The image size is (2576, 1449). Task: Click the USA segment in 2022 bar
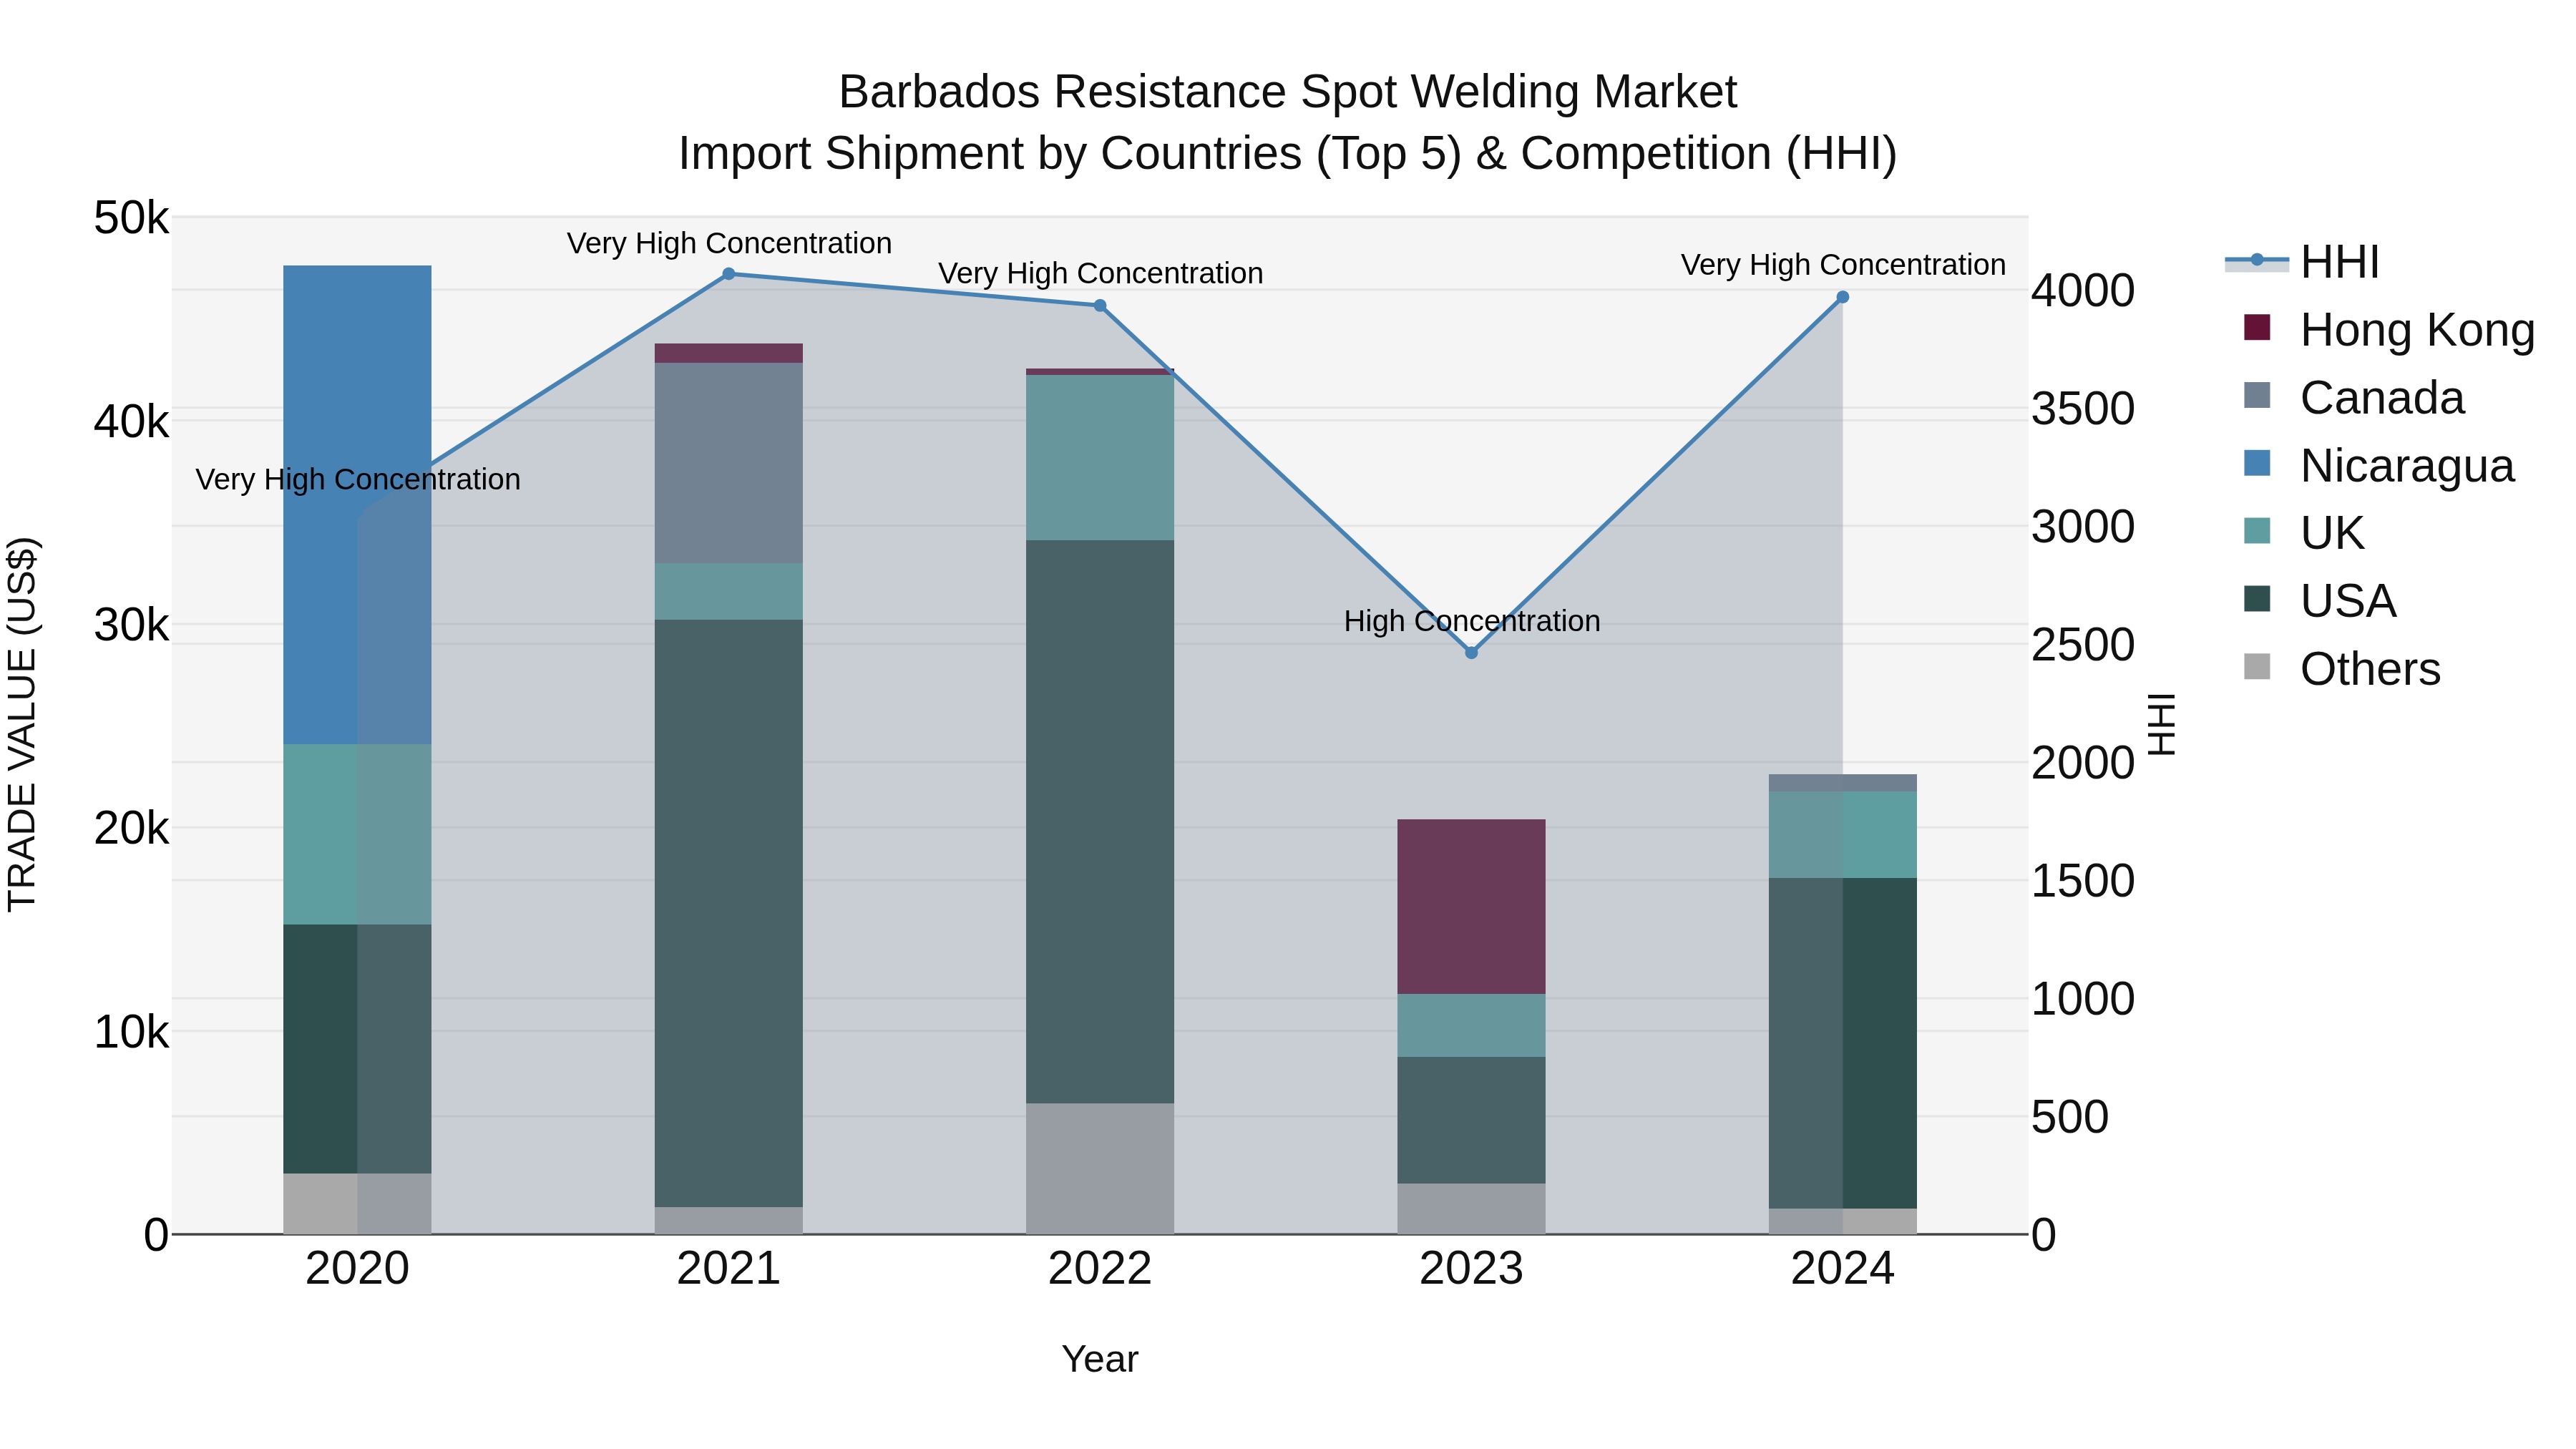pyautogui.click(x=1100, y=822)
